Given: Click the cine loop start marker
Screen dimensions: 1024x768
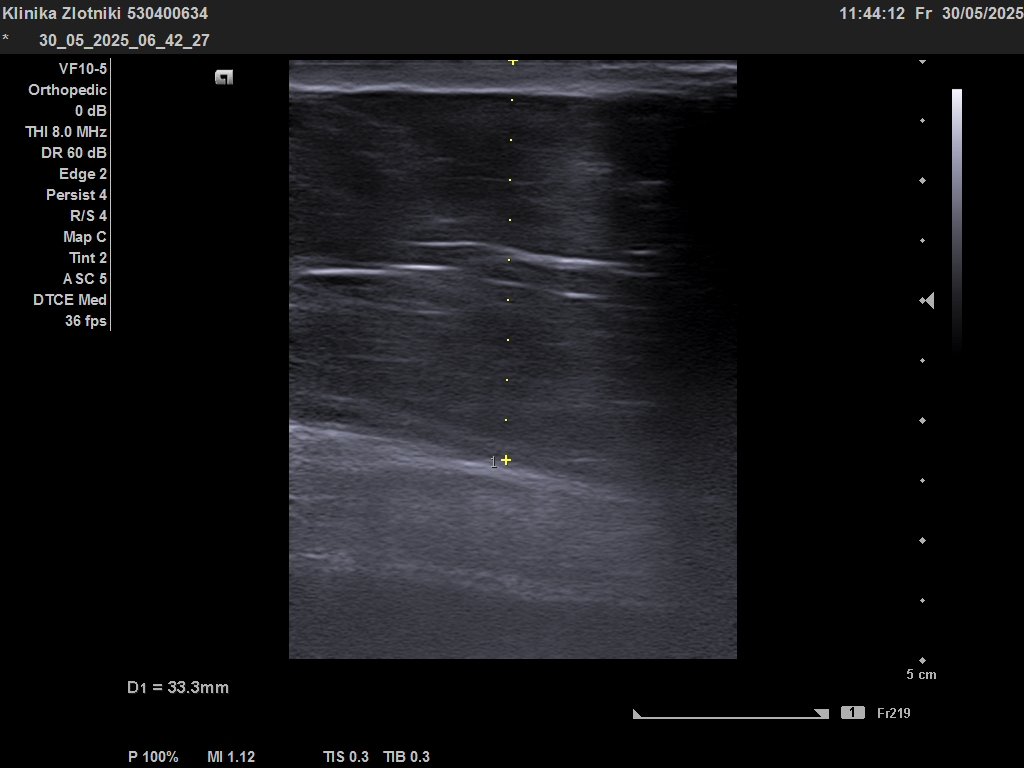Looking at the screenshot, I should (637, 714).
